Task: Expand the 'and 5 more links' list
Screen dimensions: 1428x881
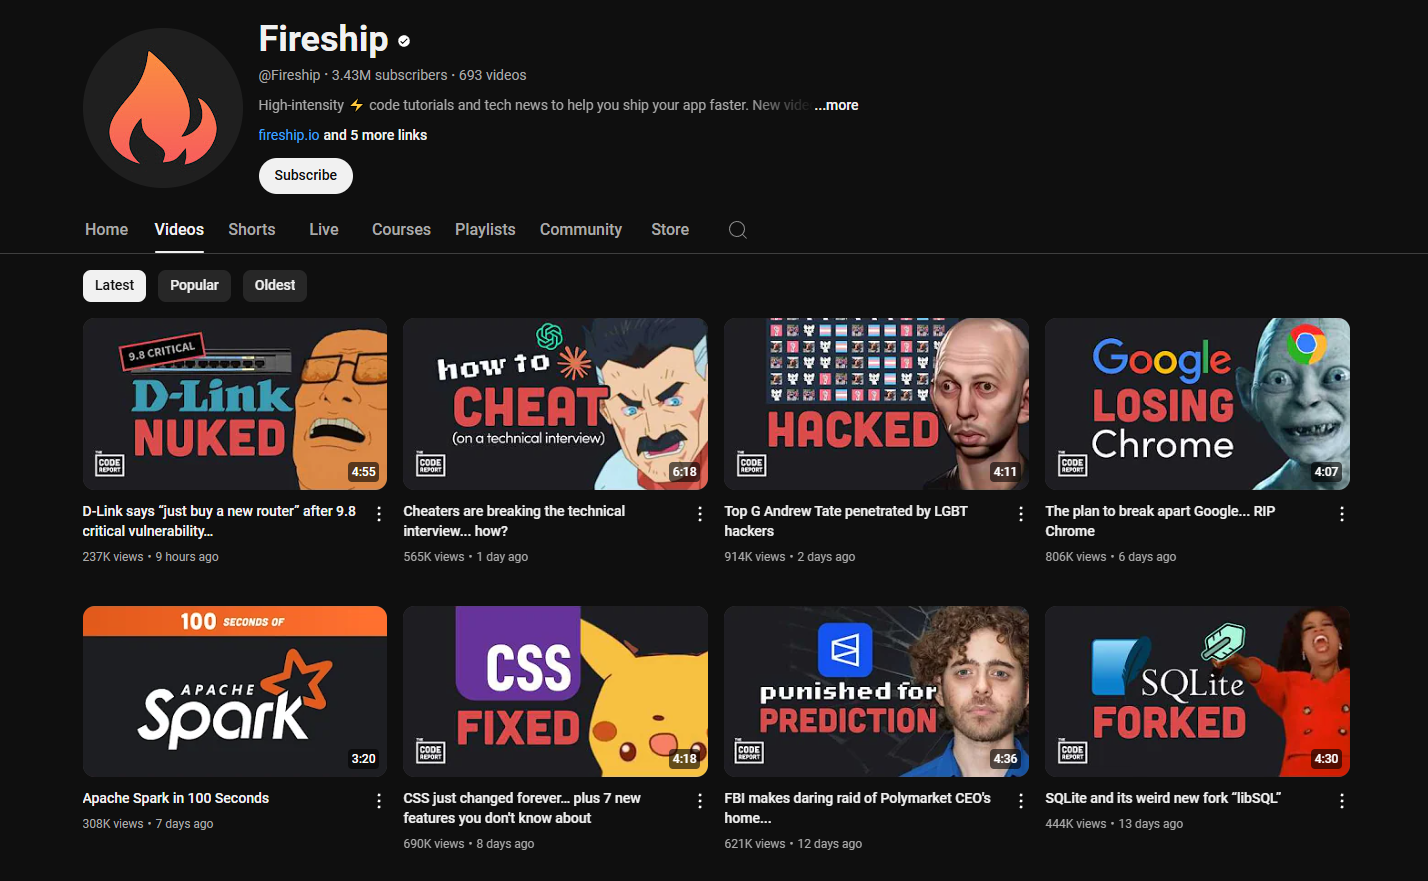Action: point(375,135)
